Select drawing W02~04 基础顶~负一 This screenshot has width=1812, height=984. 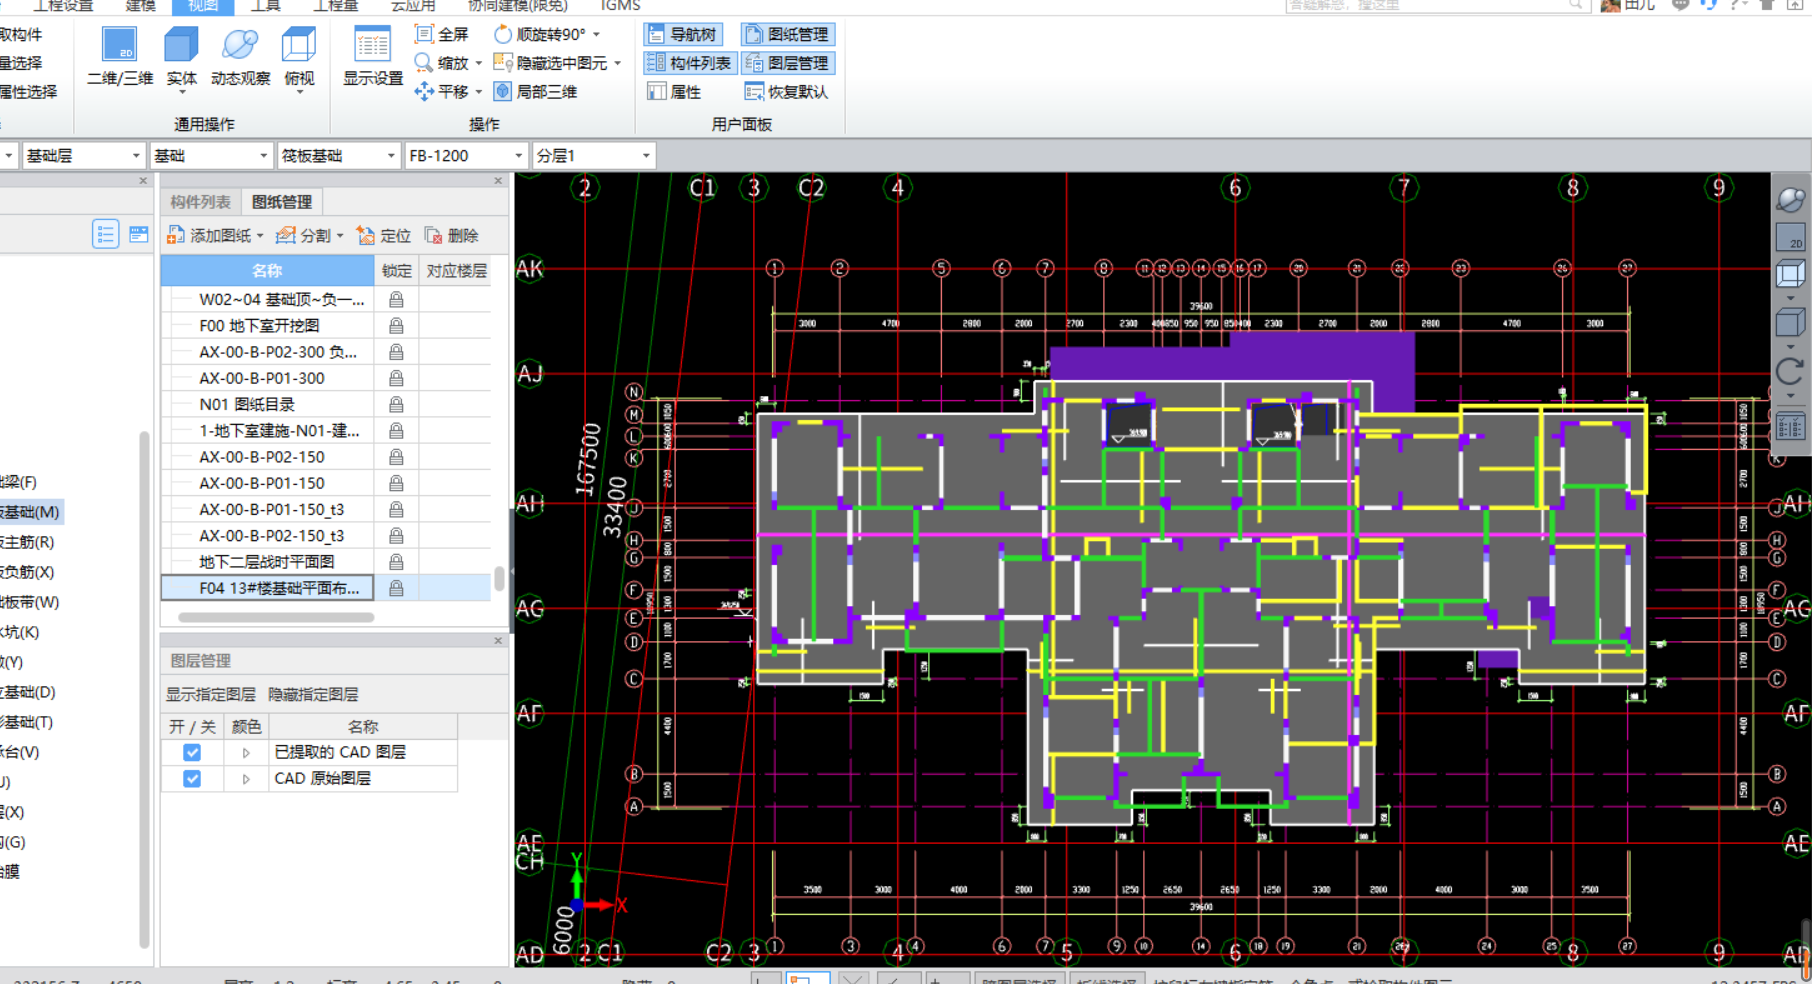click(x=281, y=300)
